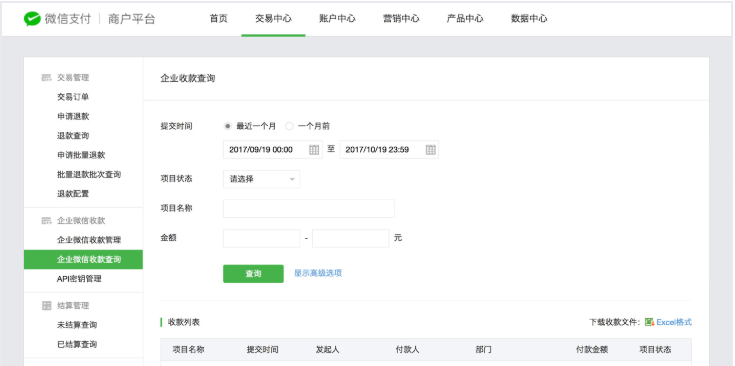Screen dimensions: 735x366
Task: Open 申请批量退款 in the sidebar
Action: [81, 155]
